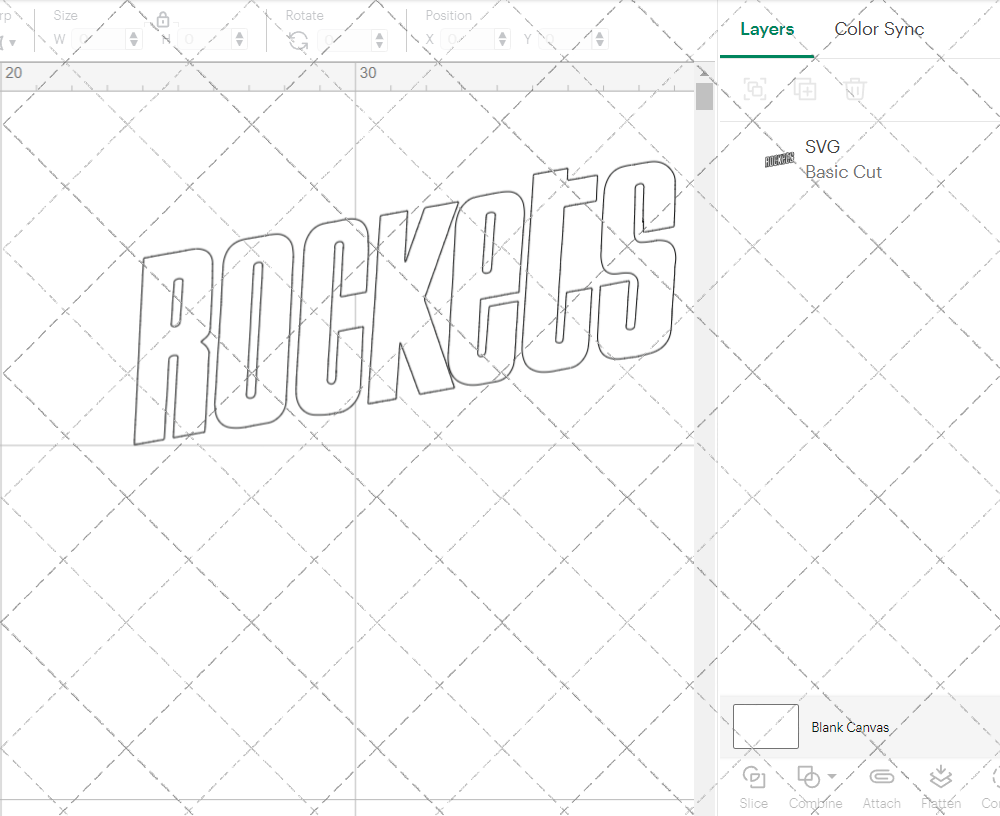The height and width of the screenshot is (816, 1000).
Task: Click the Duplicate layer icon
Action: click(x=805, y=89)
